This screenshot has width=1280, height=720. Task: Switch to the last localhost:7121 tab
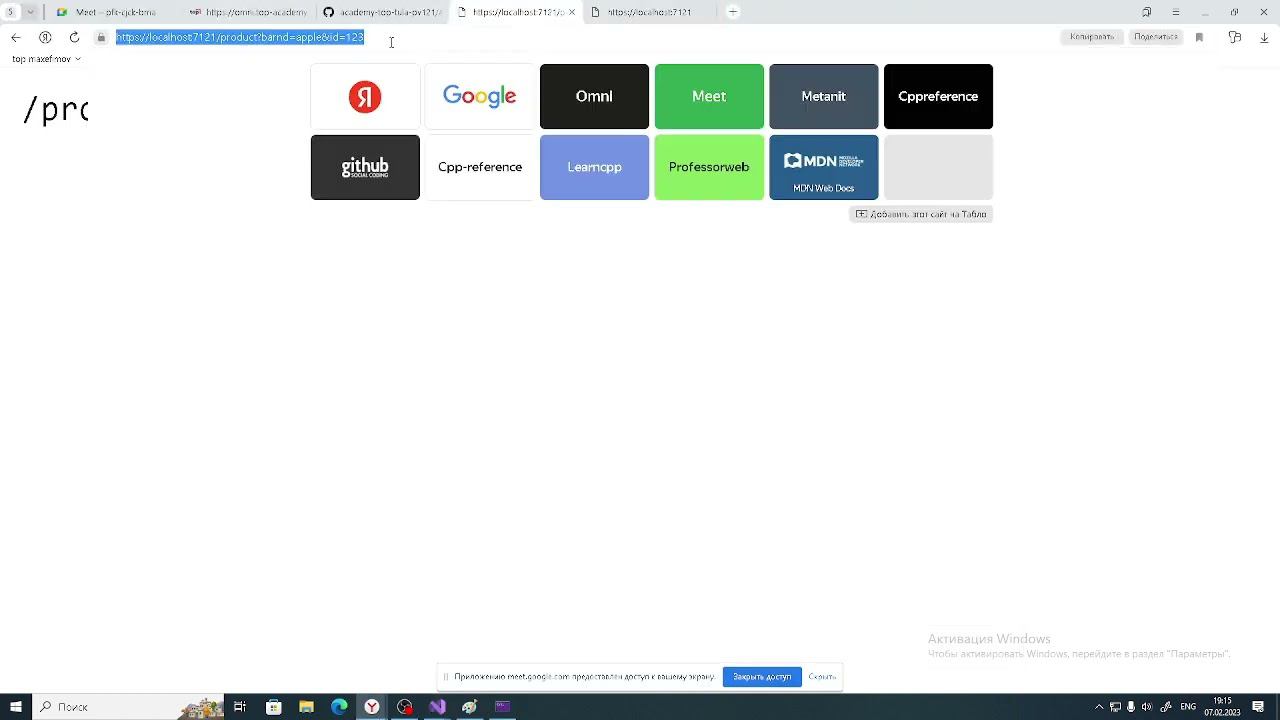pos(650,12)
